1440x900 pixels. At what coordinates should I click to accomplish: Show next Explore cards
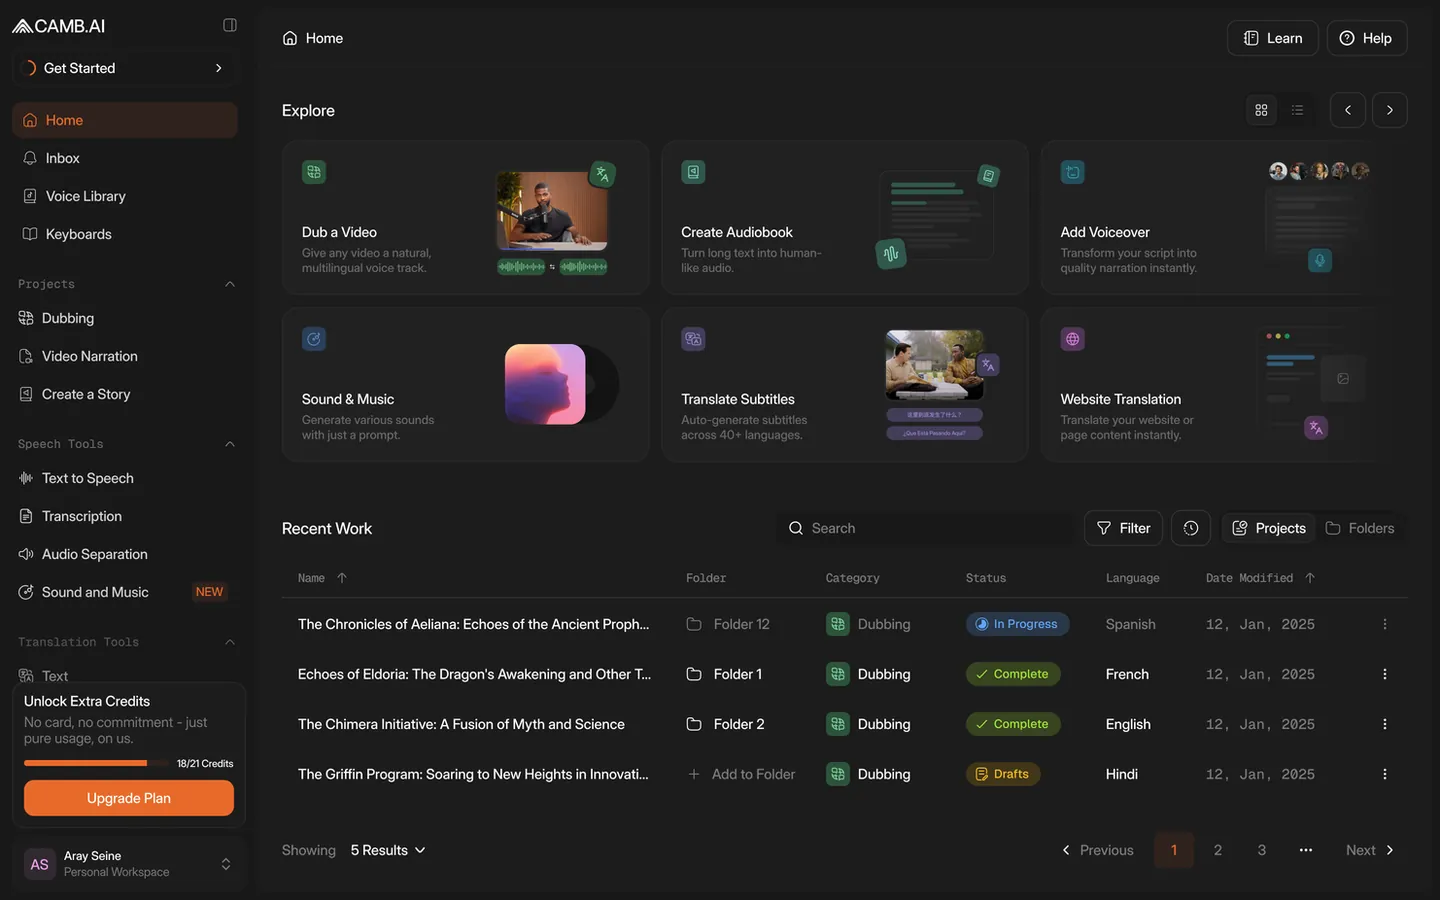coord(1390,110)
